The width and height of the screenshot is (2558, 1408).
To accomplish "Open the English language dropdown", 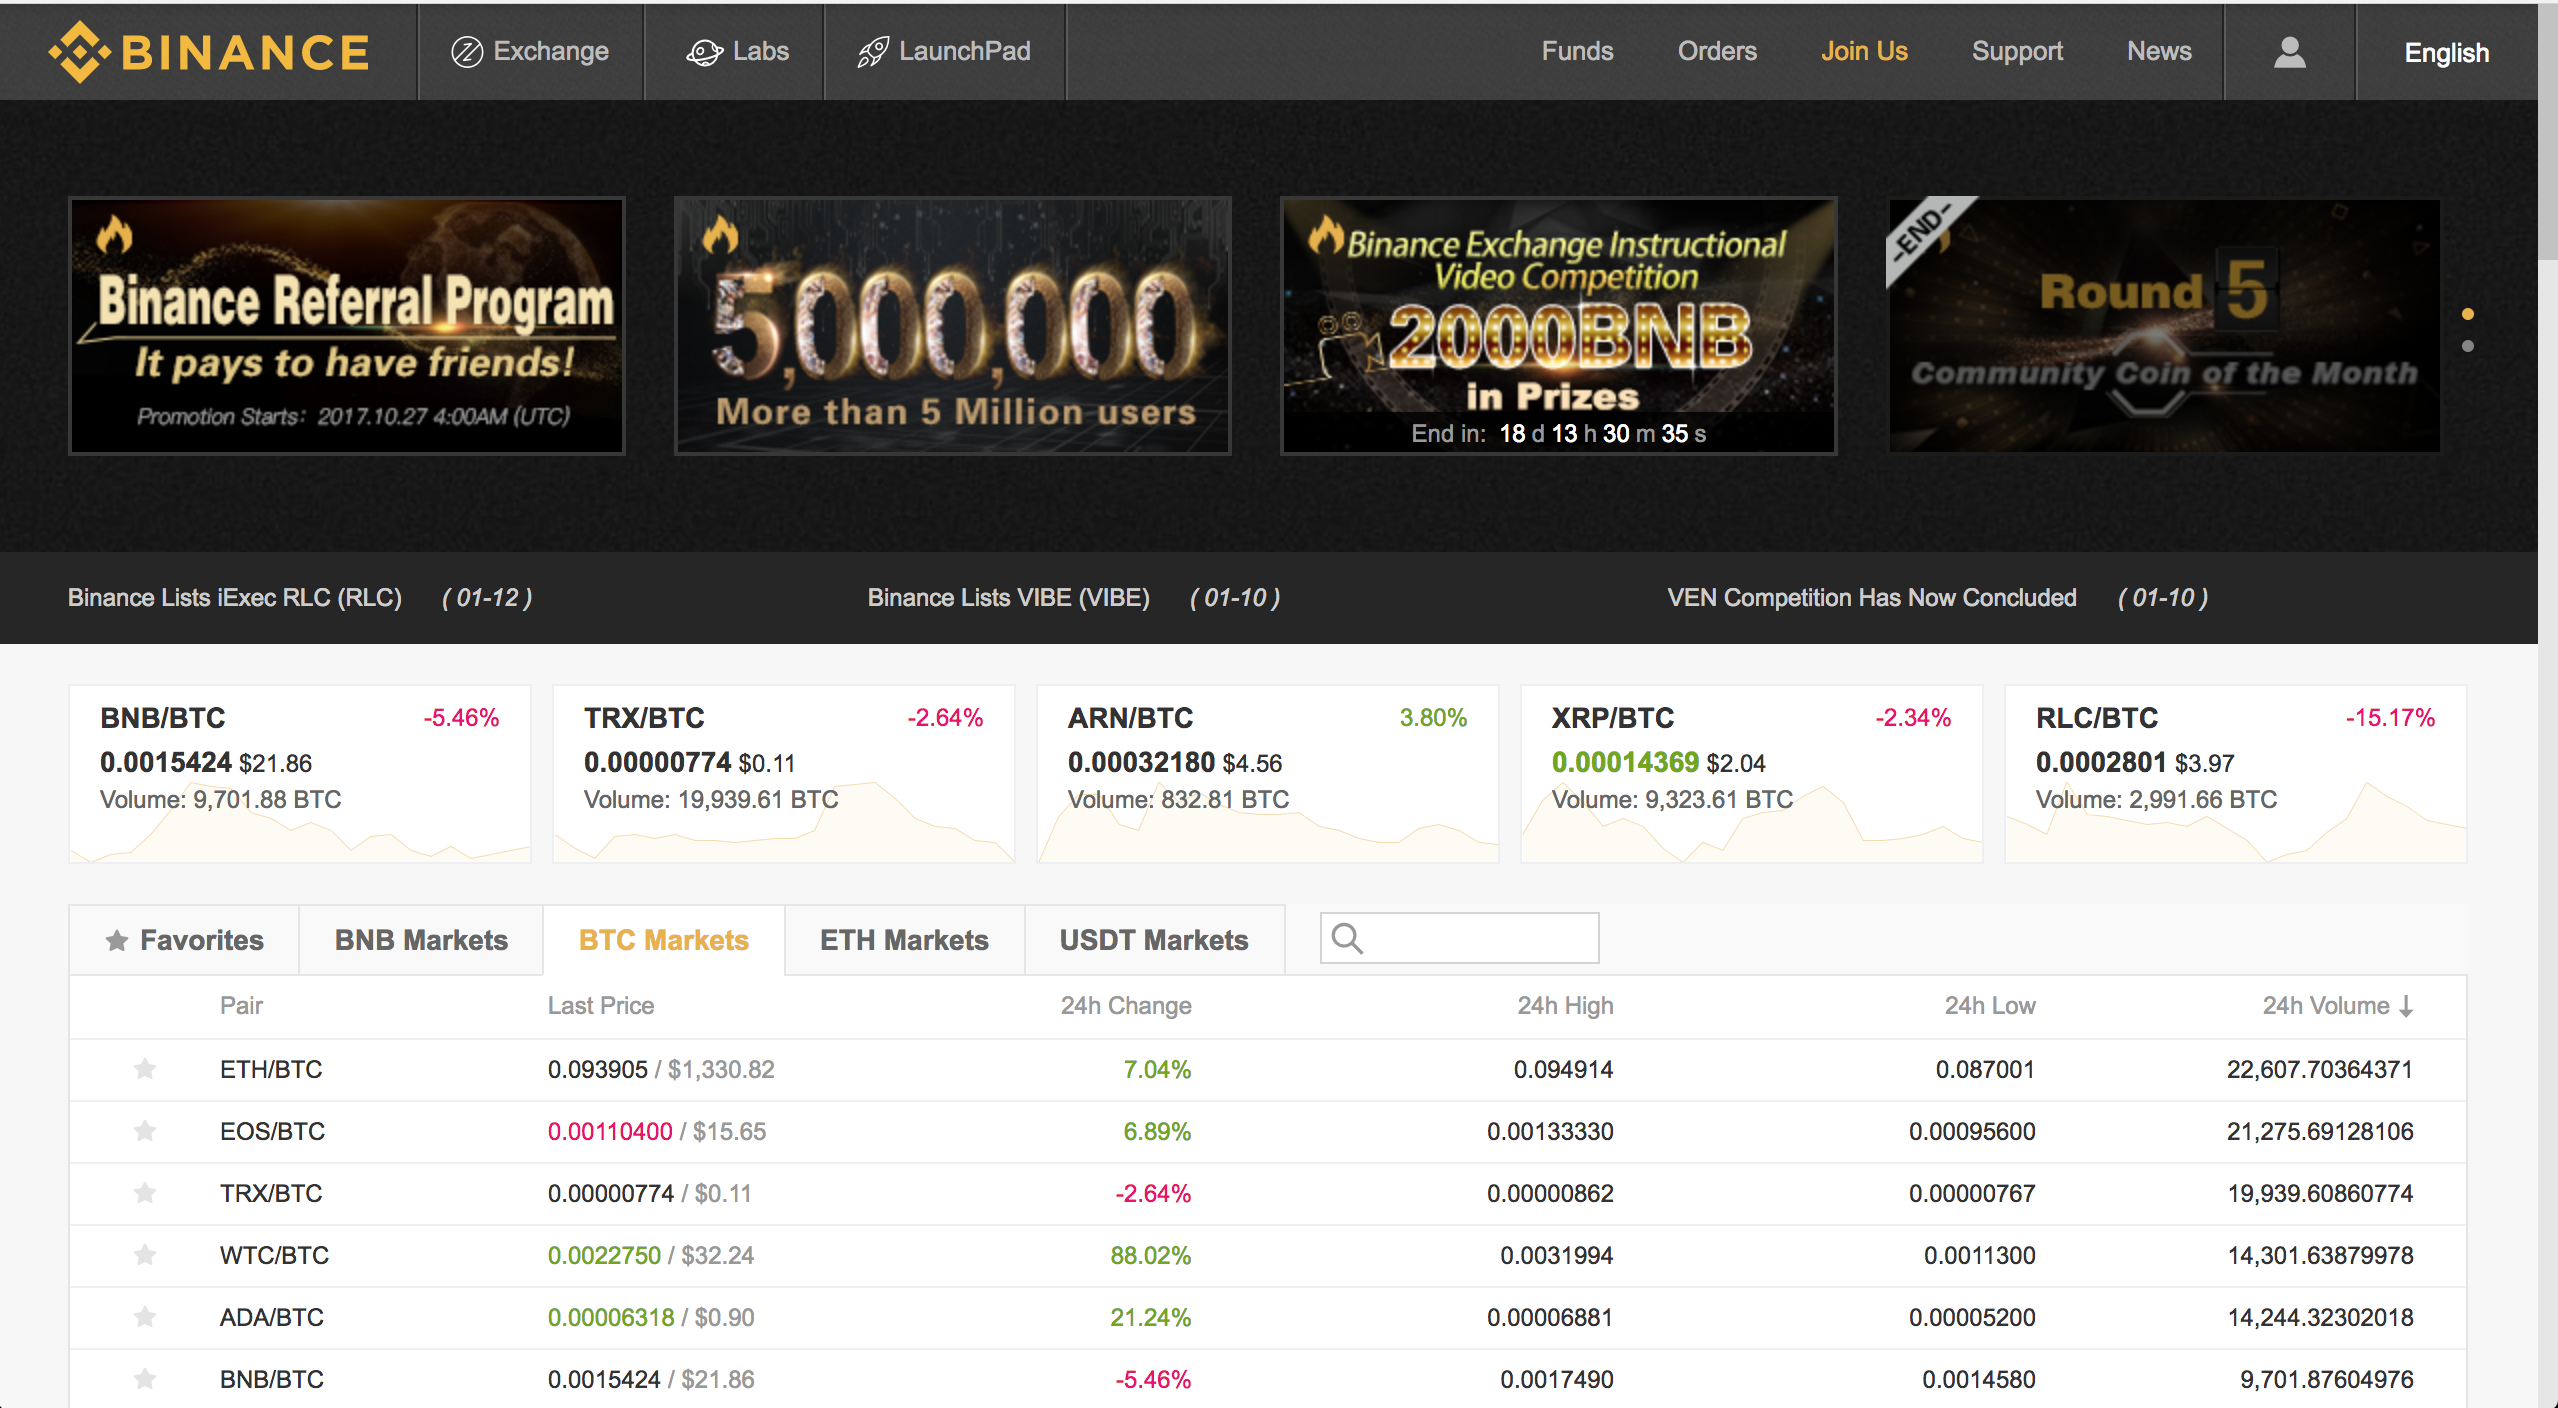I will click(x=2446, y=52).
